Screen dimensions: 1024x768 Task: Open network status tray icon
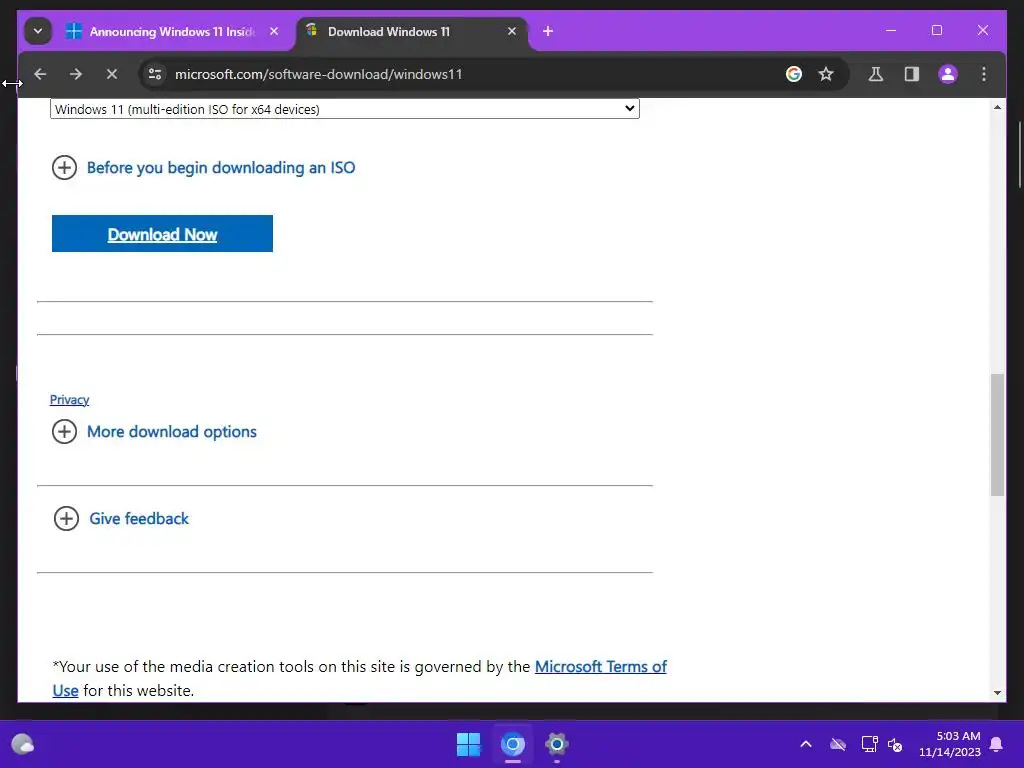click(x=869, y=744)
